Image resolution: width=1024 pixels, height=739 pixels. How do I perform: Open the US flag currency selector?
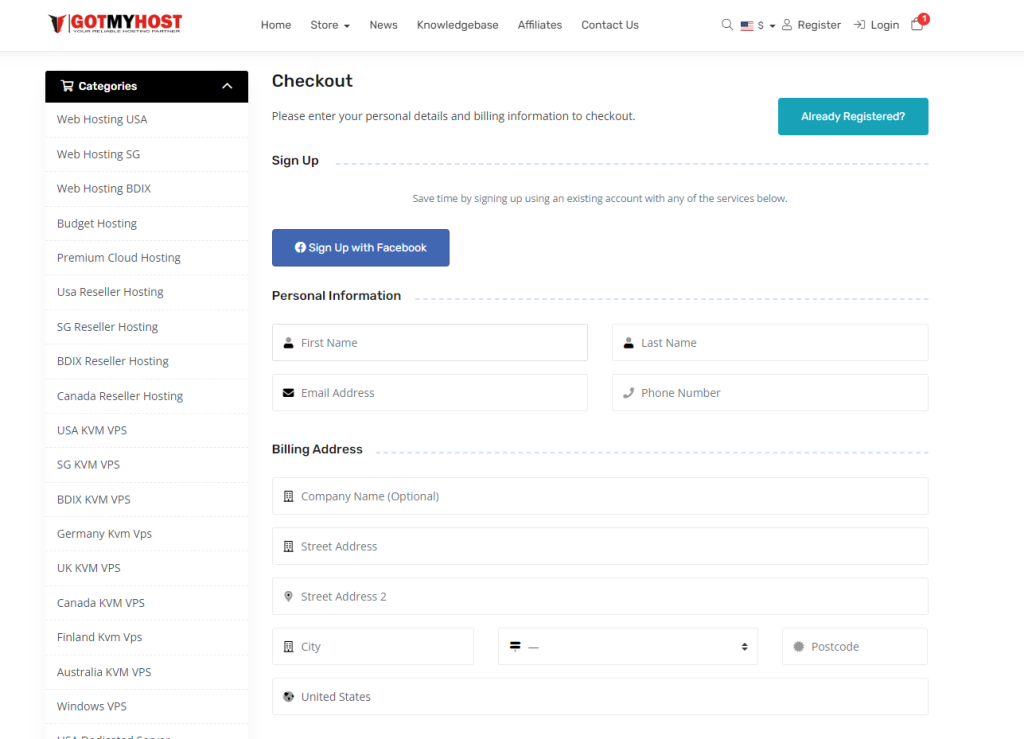point(757,25)
